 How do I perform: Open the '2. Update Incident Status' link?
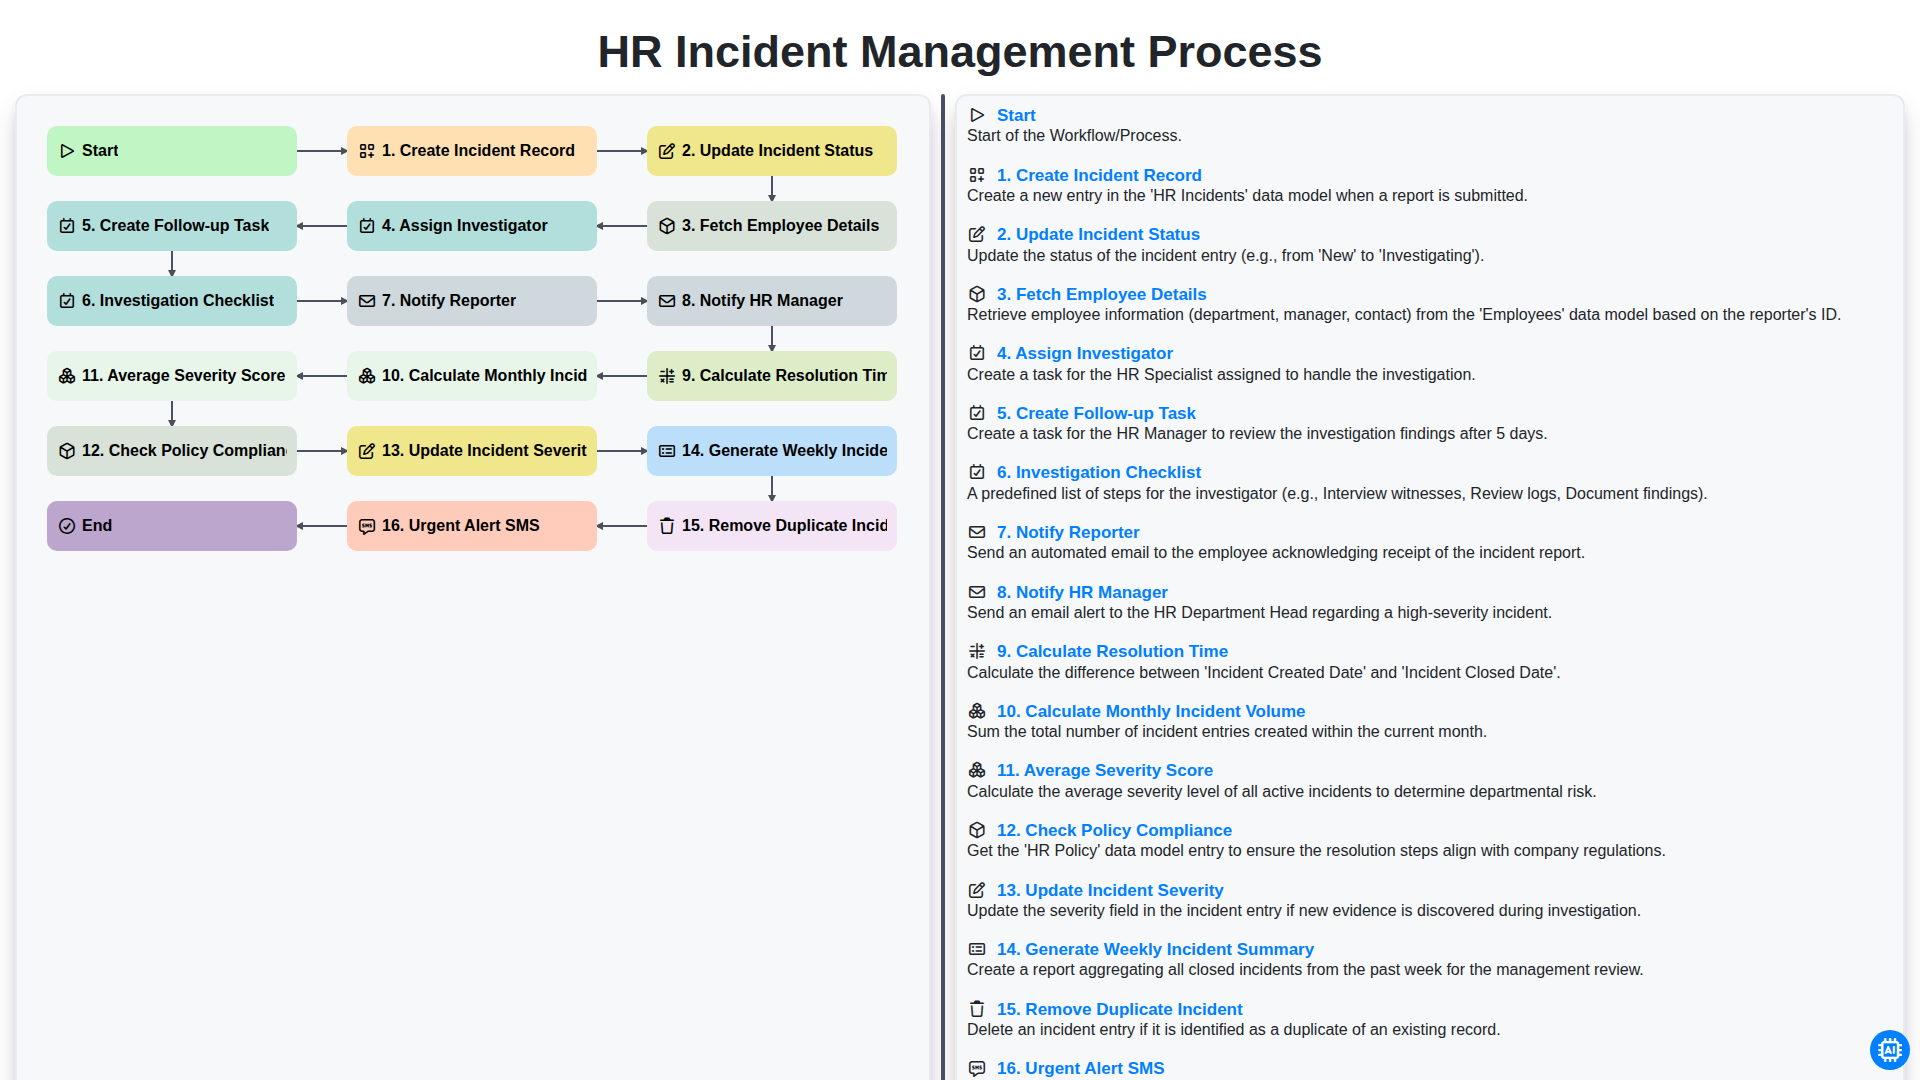coord(1098,234)
